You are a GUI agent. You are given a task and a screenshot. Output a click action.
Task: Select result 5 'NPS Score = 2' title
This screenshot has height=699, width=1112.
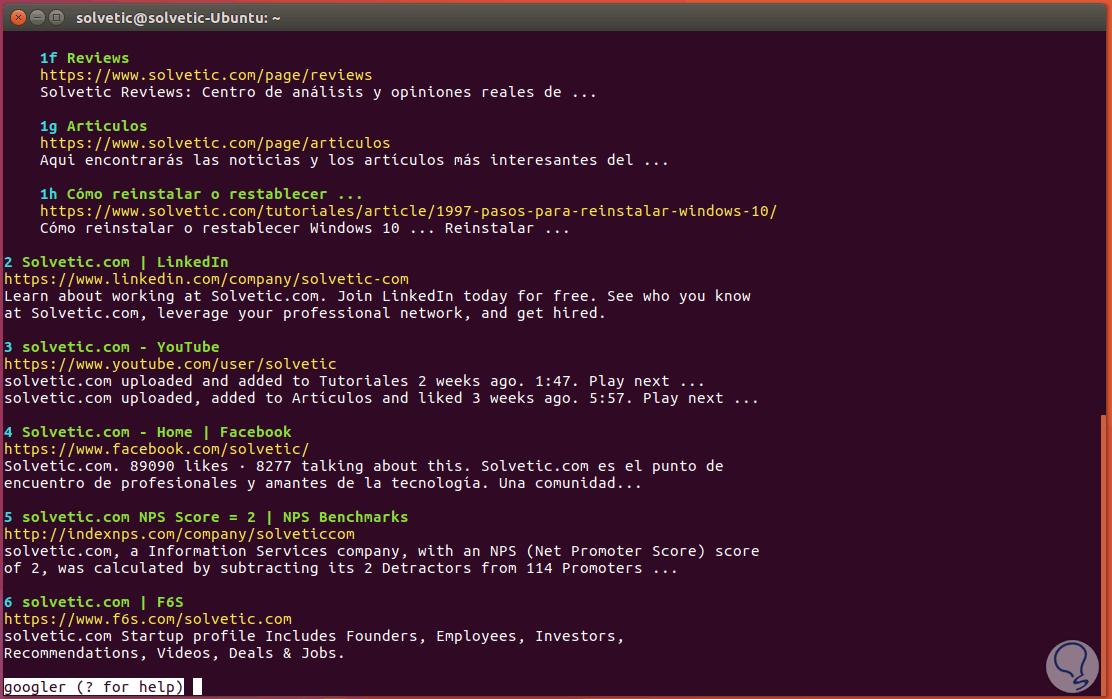(206, 518)
